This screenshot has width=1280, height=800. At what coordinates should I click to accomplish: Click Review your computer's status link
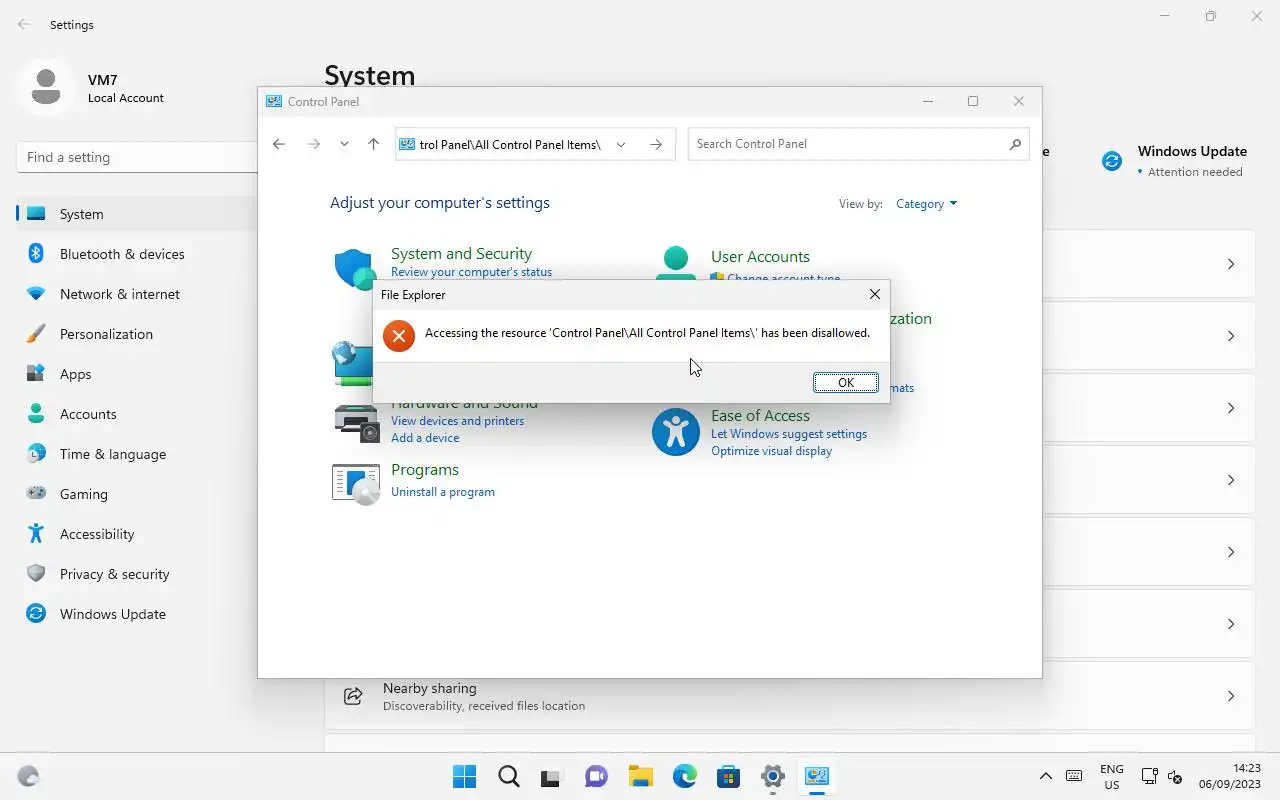tap(471, 272)
